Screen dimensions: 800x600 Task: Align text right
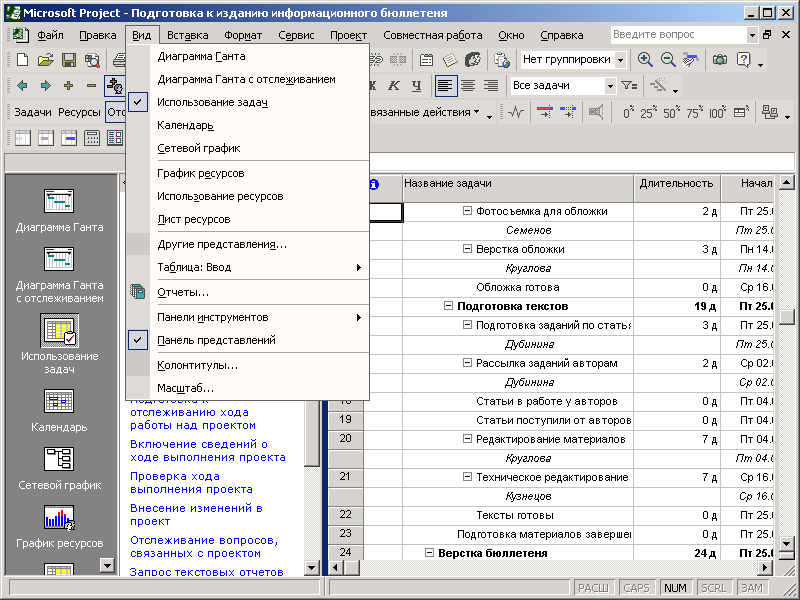coord(491,86)
